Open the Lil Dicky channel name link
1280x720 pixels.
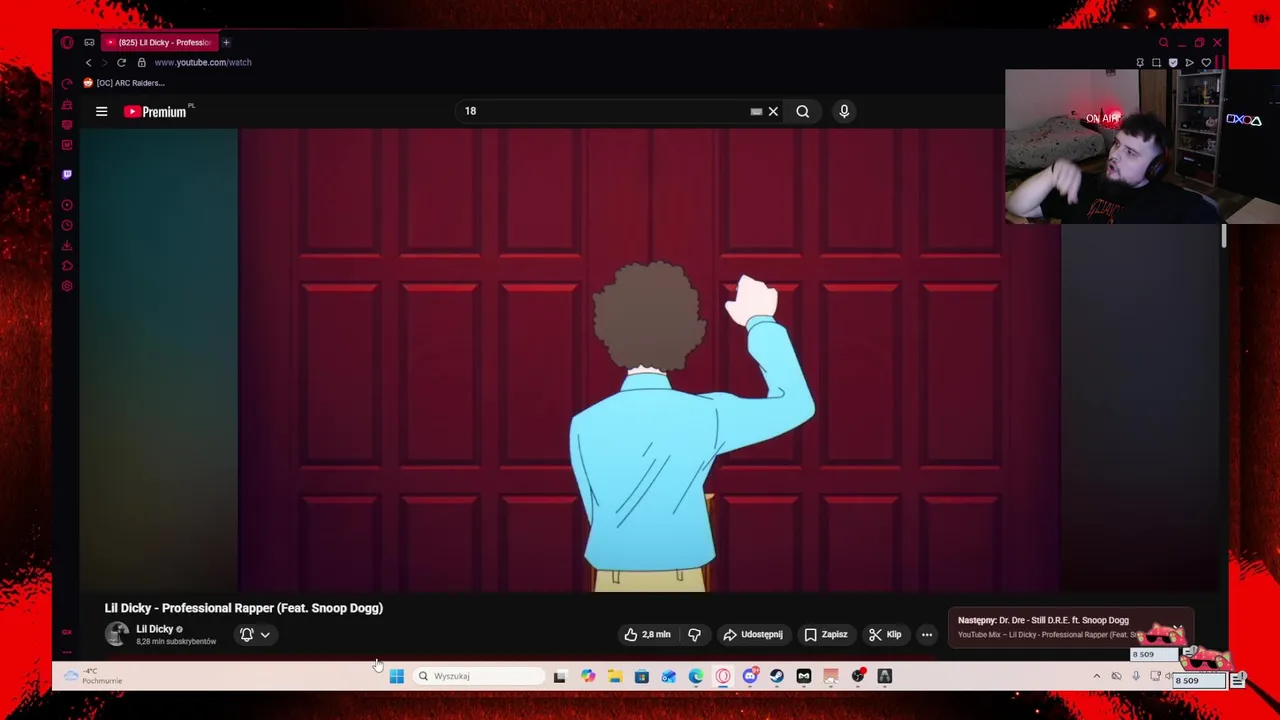point(155,629)
